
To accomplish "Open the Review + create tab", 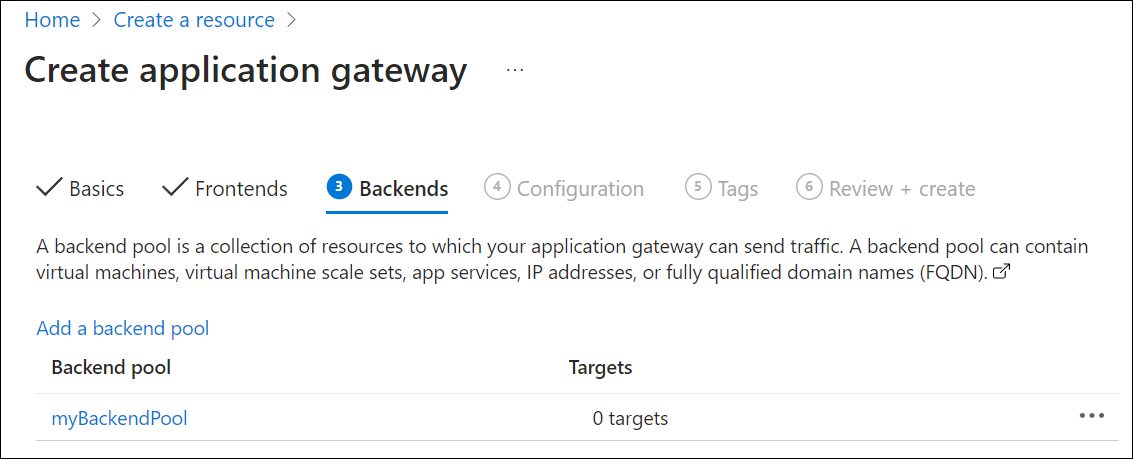I will (x=901, y=189).
